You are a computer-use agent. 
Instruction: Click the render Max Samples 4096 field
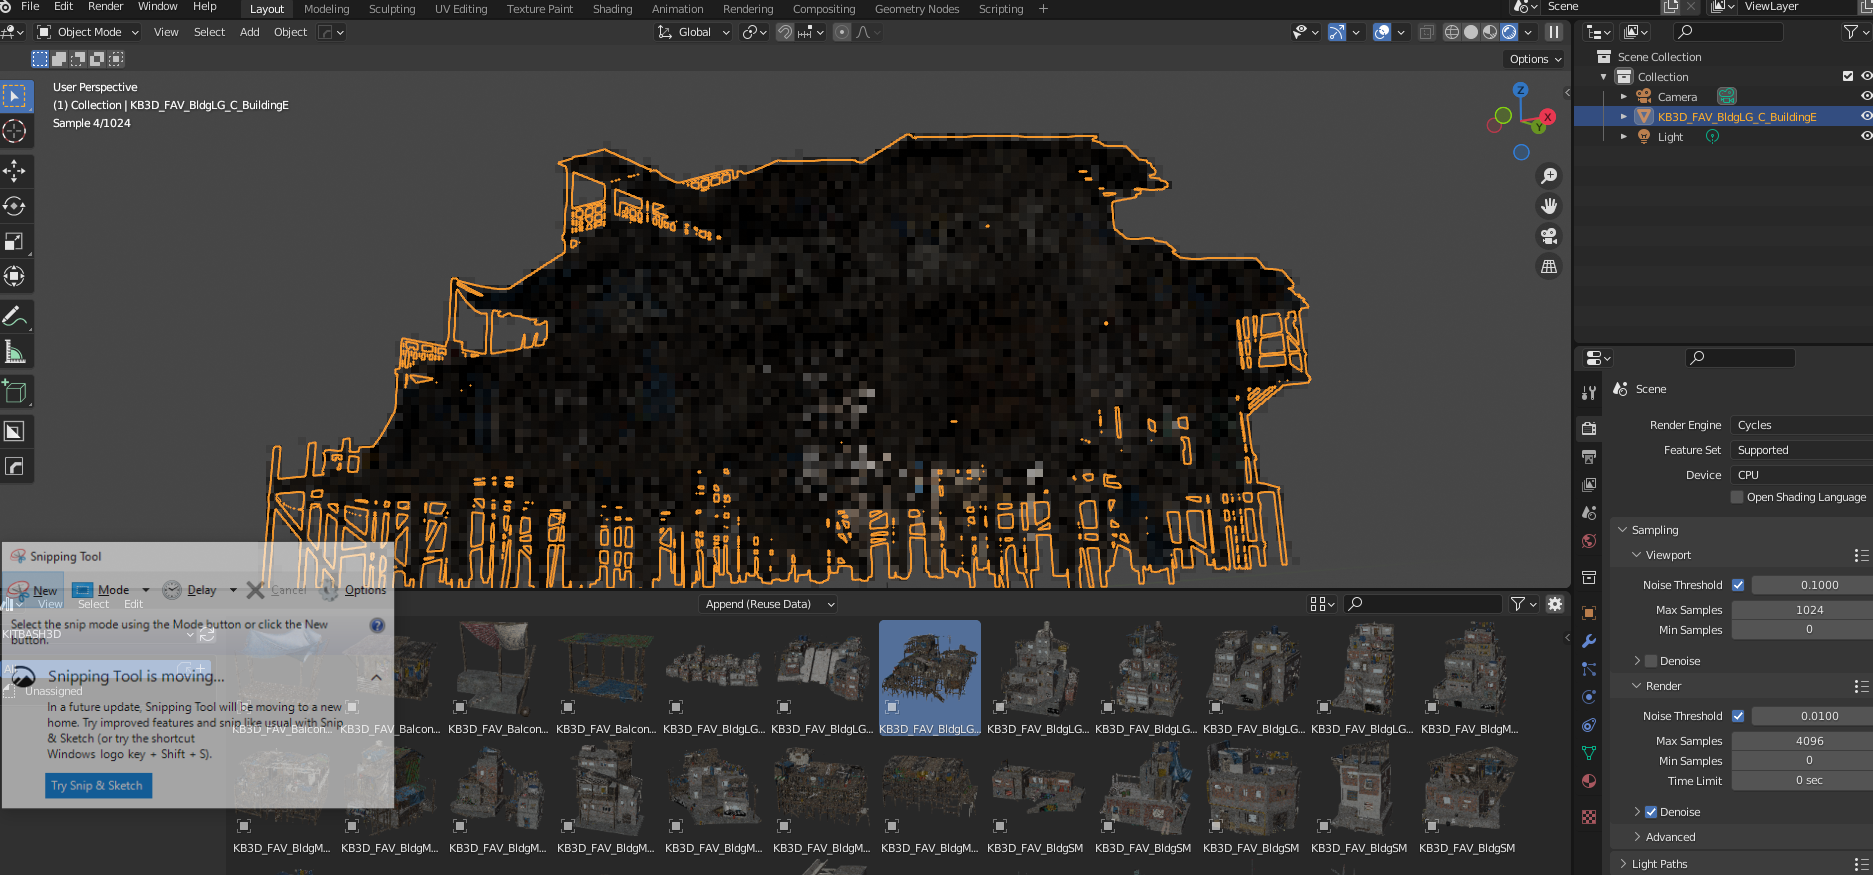[1802, 741]
